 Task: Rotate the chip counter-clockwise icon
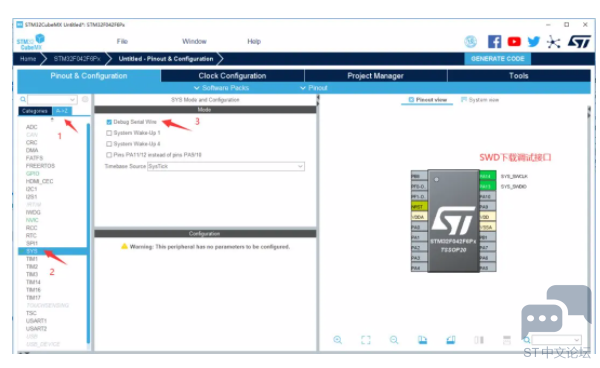coord(451,340)
